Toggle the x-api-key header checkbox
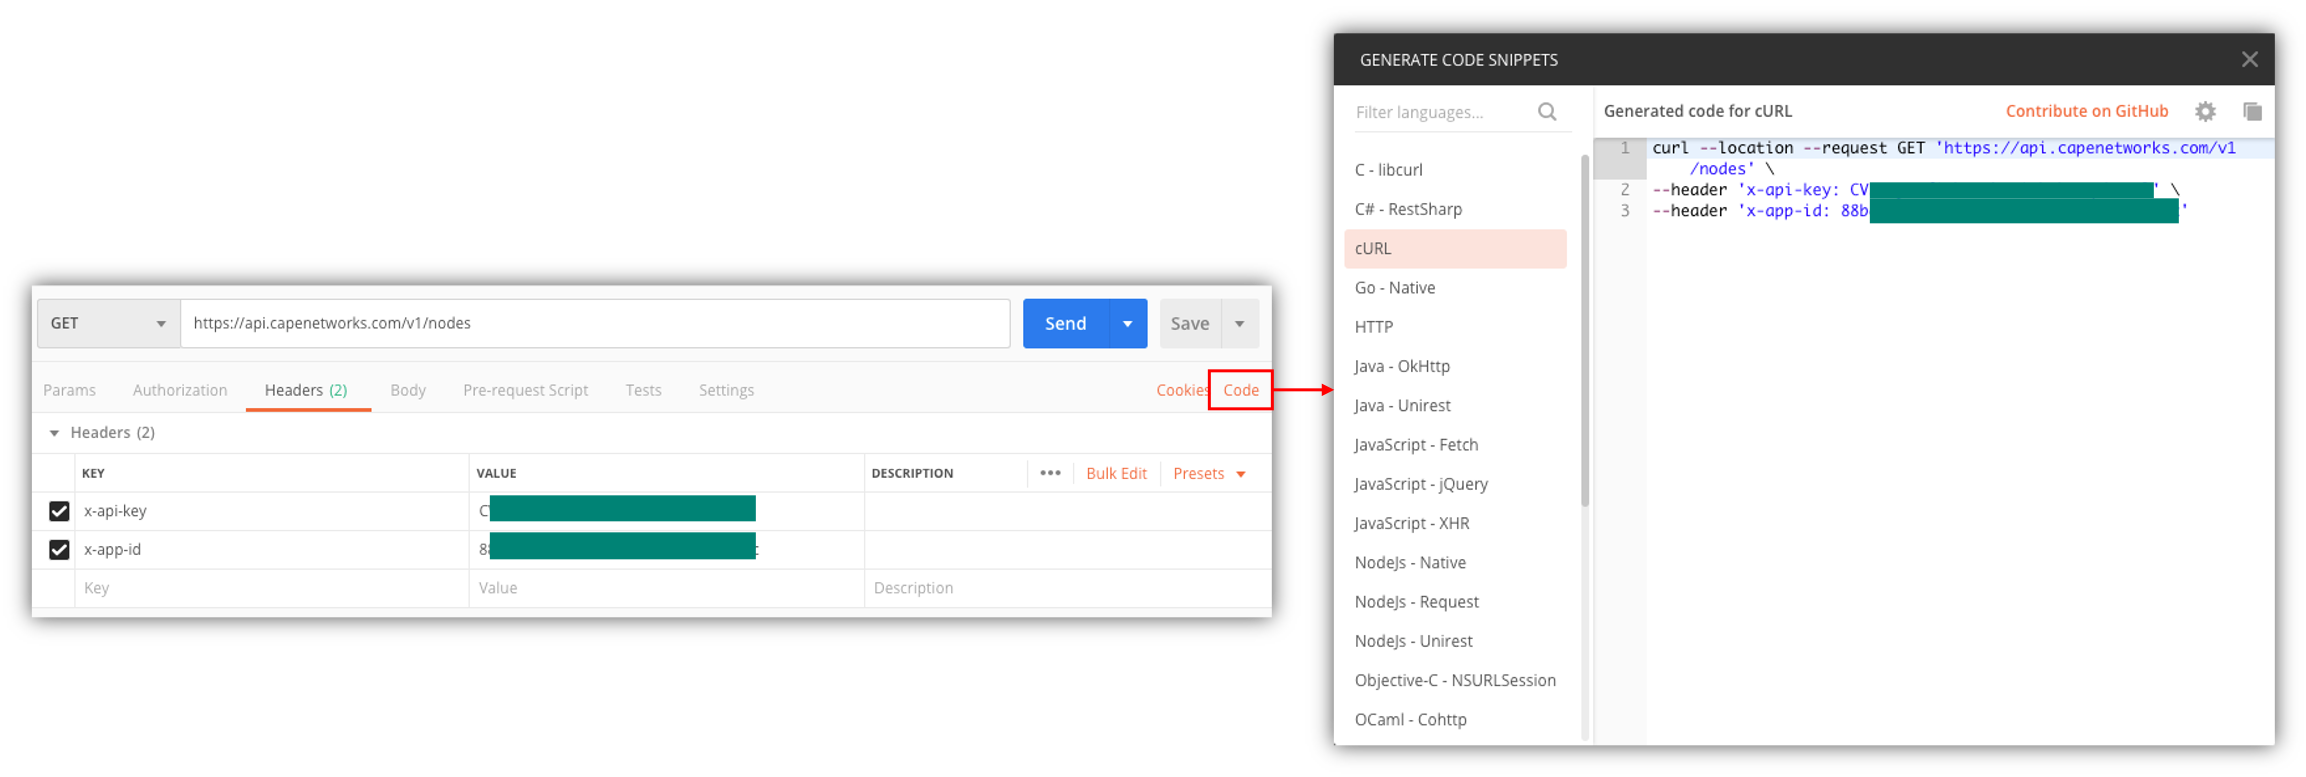The image size is (2306, 777). (x=59, y=511)
